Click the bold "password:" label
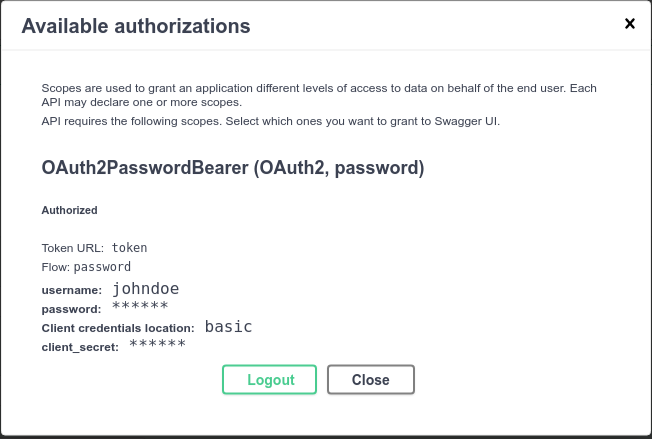Image resolution: width=652 pixels, height=439 pixels. click(x=71, y=309)
